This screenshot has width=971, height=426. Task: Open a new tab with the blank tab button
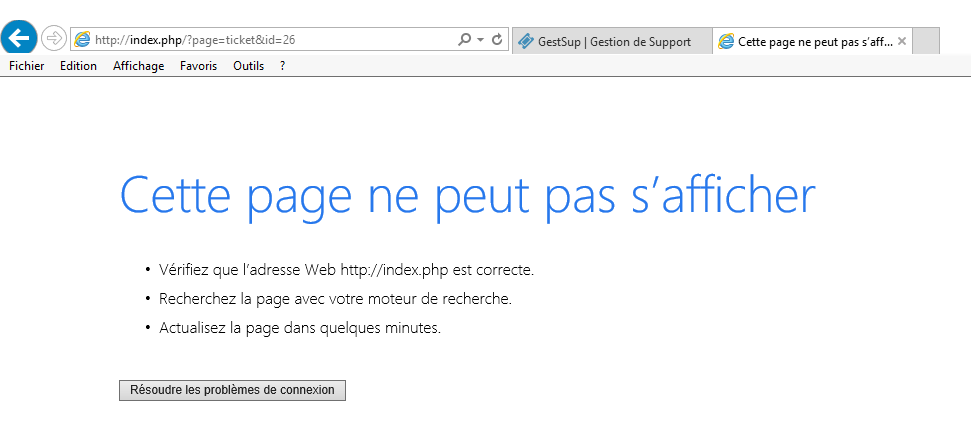coord(926,41)
